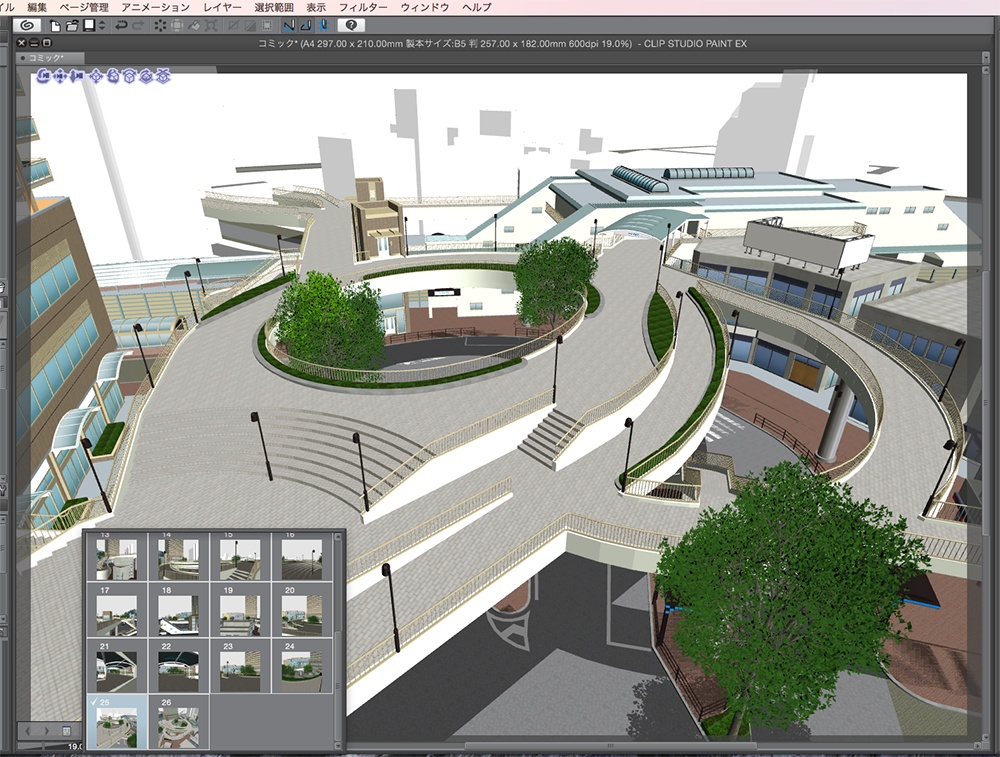Click the preset list vertical scrollbar thumb
1000x757 pixels.
pos(338,684)
